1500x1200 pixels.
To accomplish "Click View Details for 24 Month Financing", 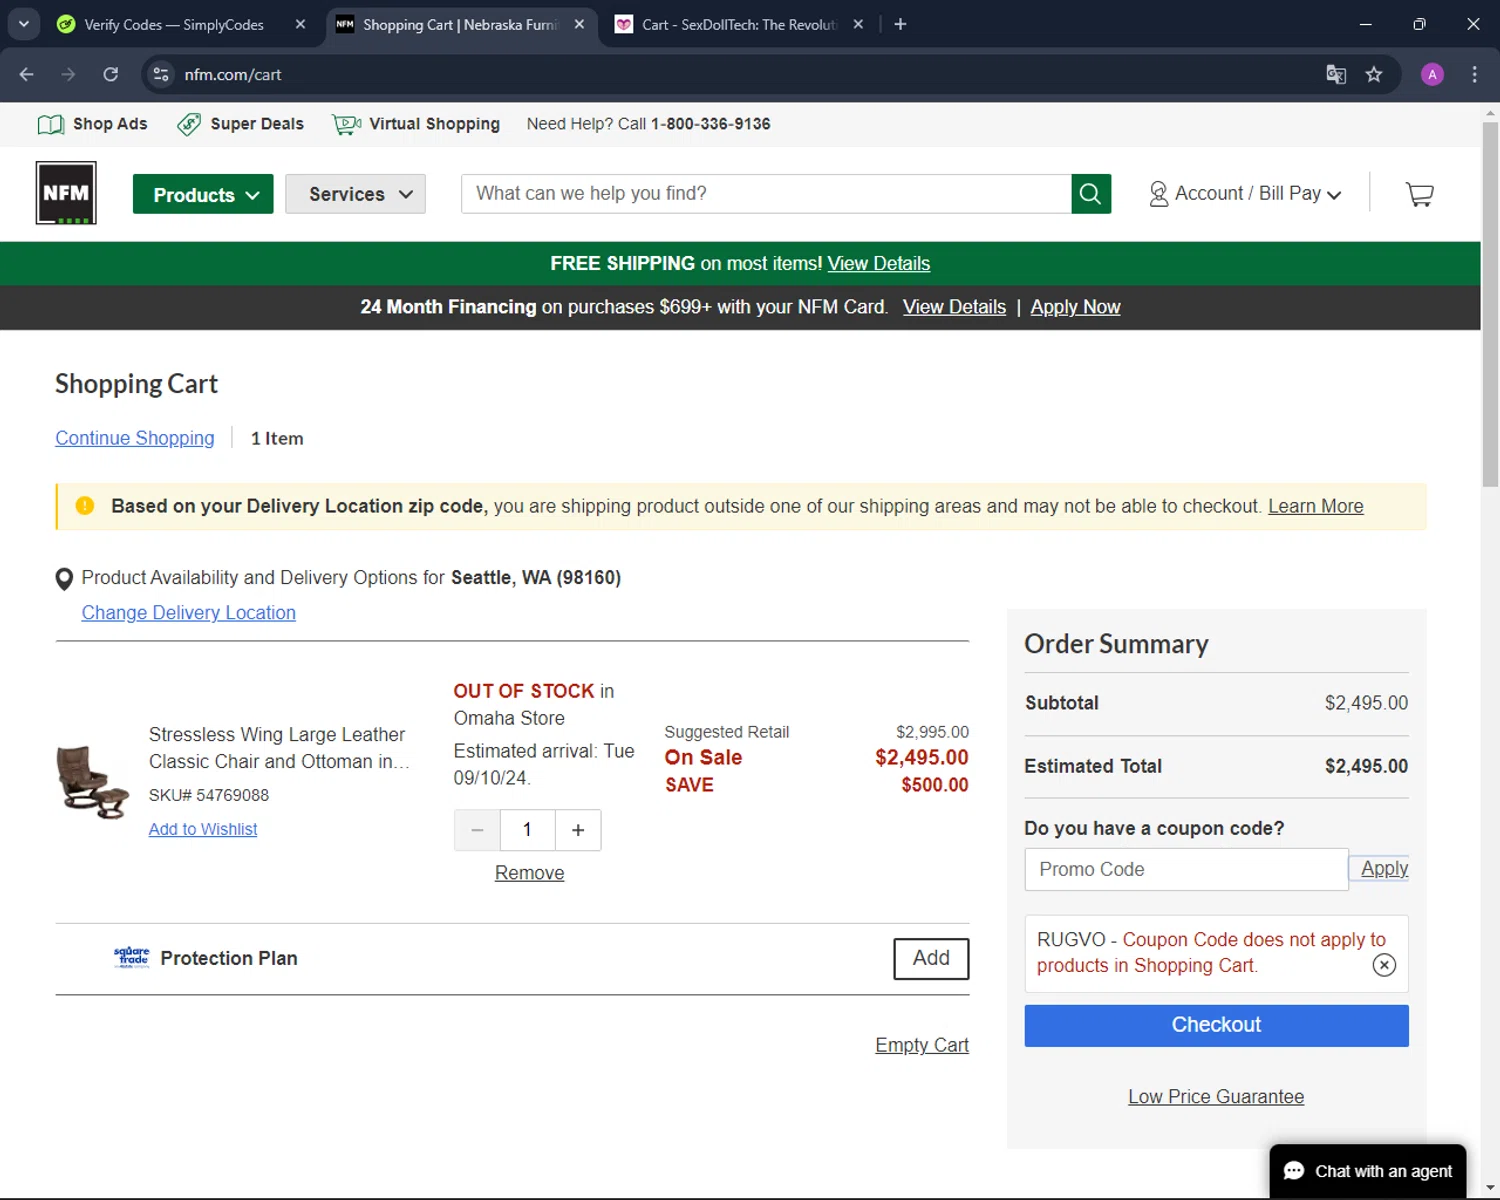I will click(954, 307).
